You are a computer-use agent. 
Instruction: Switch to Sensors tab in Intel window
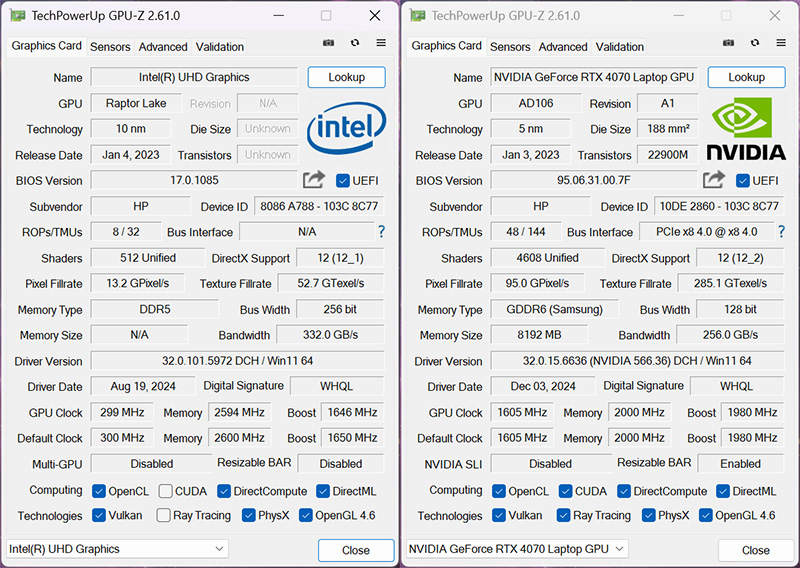click(x=110, y=47)
